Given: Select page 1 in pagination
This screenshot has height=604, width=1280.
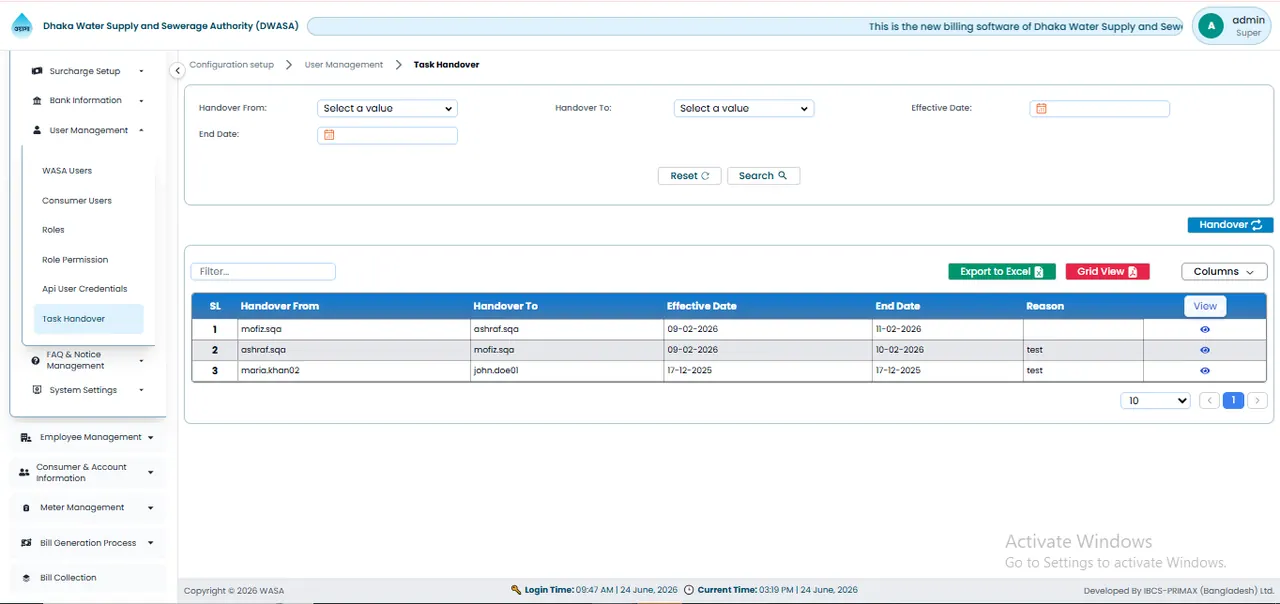Looking at the screenshot, I should coord(1233,400).
